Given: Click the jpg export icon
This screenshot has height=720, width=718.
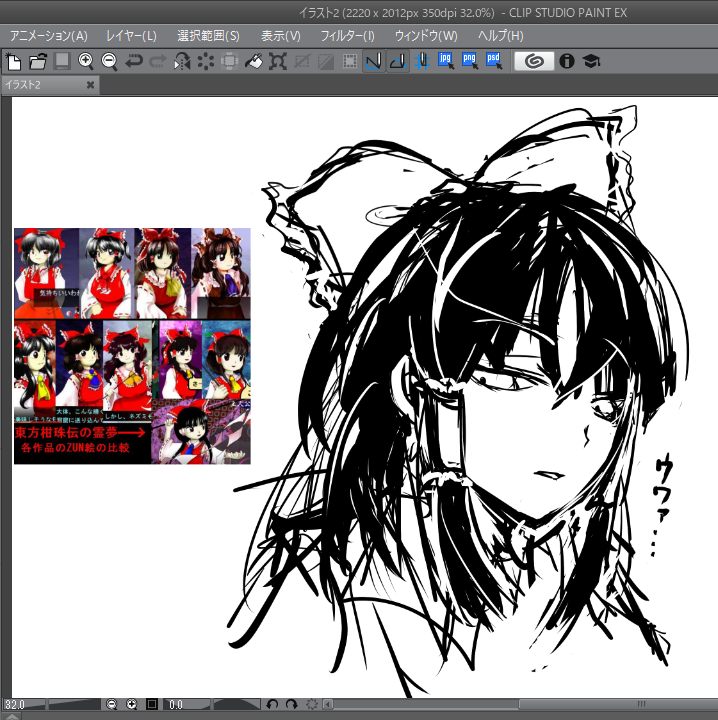Looking at the screenshot, I should (x=446, y=61).
